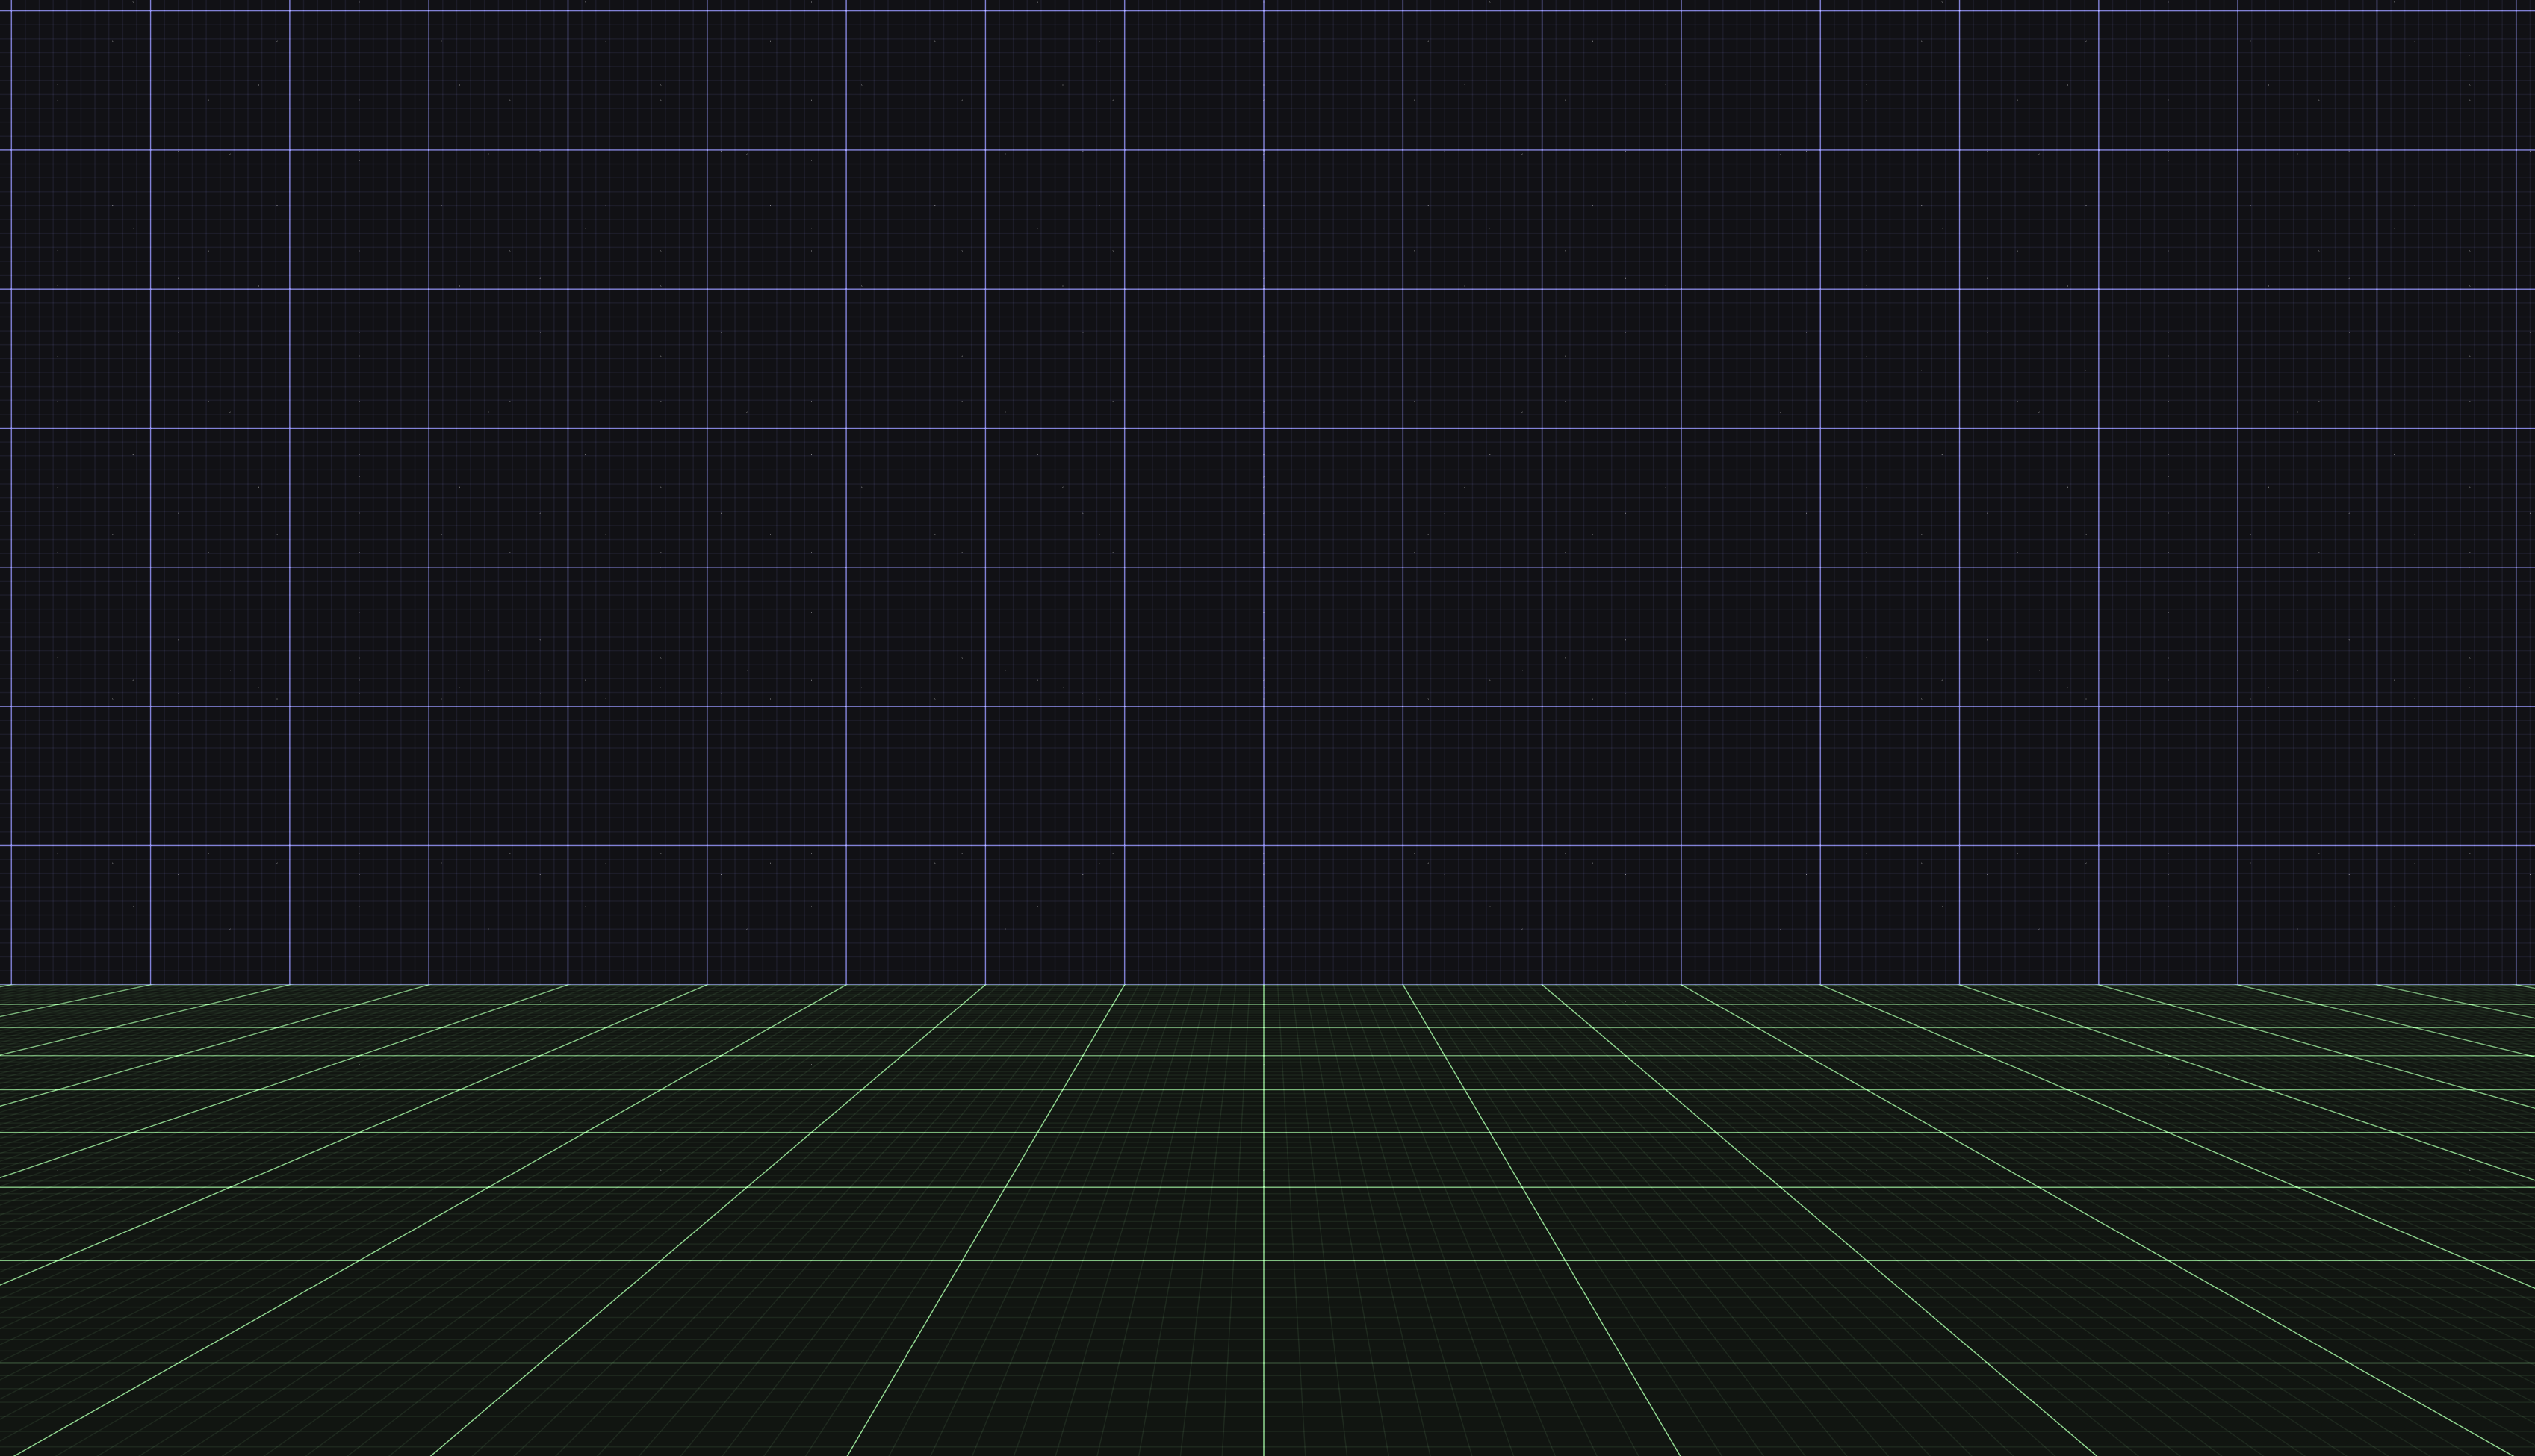Click wall cell just left of center, top row
The height and width of the screenshot is (1456, 2535).
(1194, 80)
